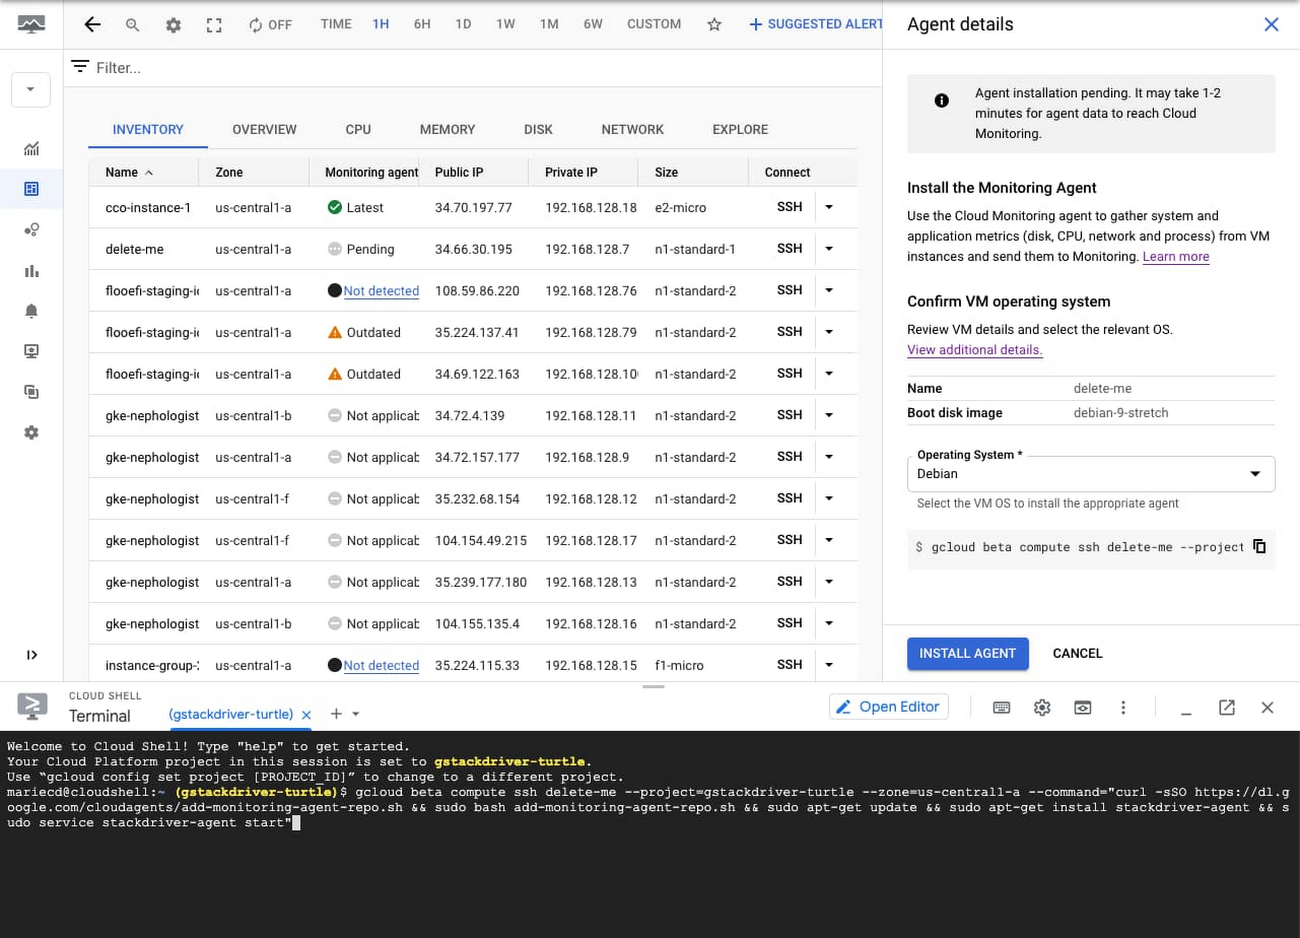
Task: Click the filter lines icon
Action: [80, 67]
